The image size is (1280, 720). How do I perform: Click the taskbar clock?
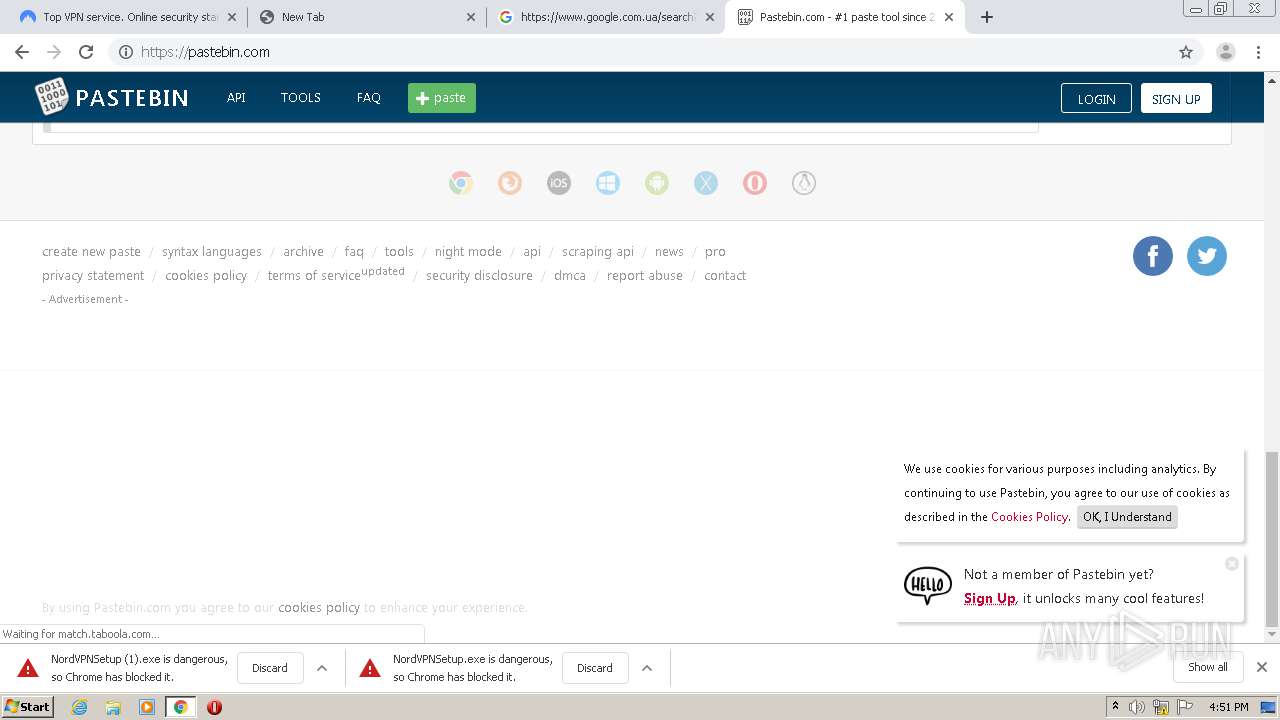click(x=1228, y=707)
